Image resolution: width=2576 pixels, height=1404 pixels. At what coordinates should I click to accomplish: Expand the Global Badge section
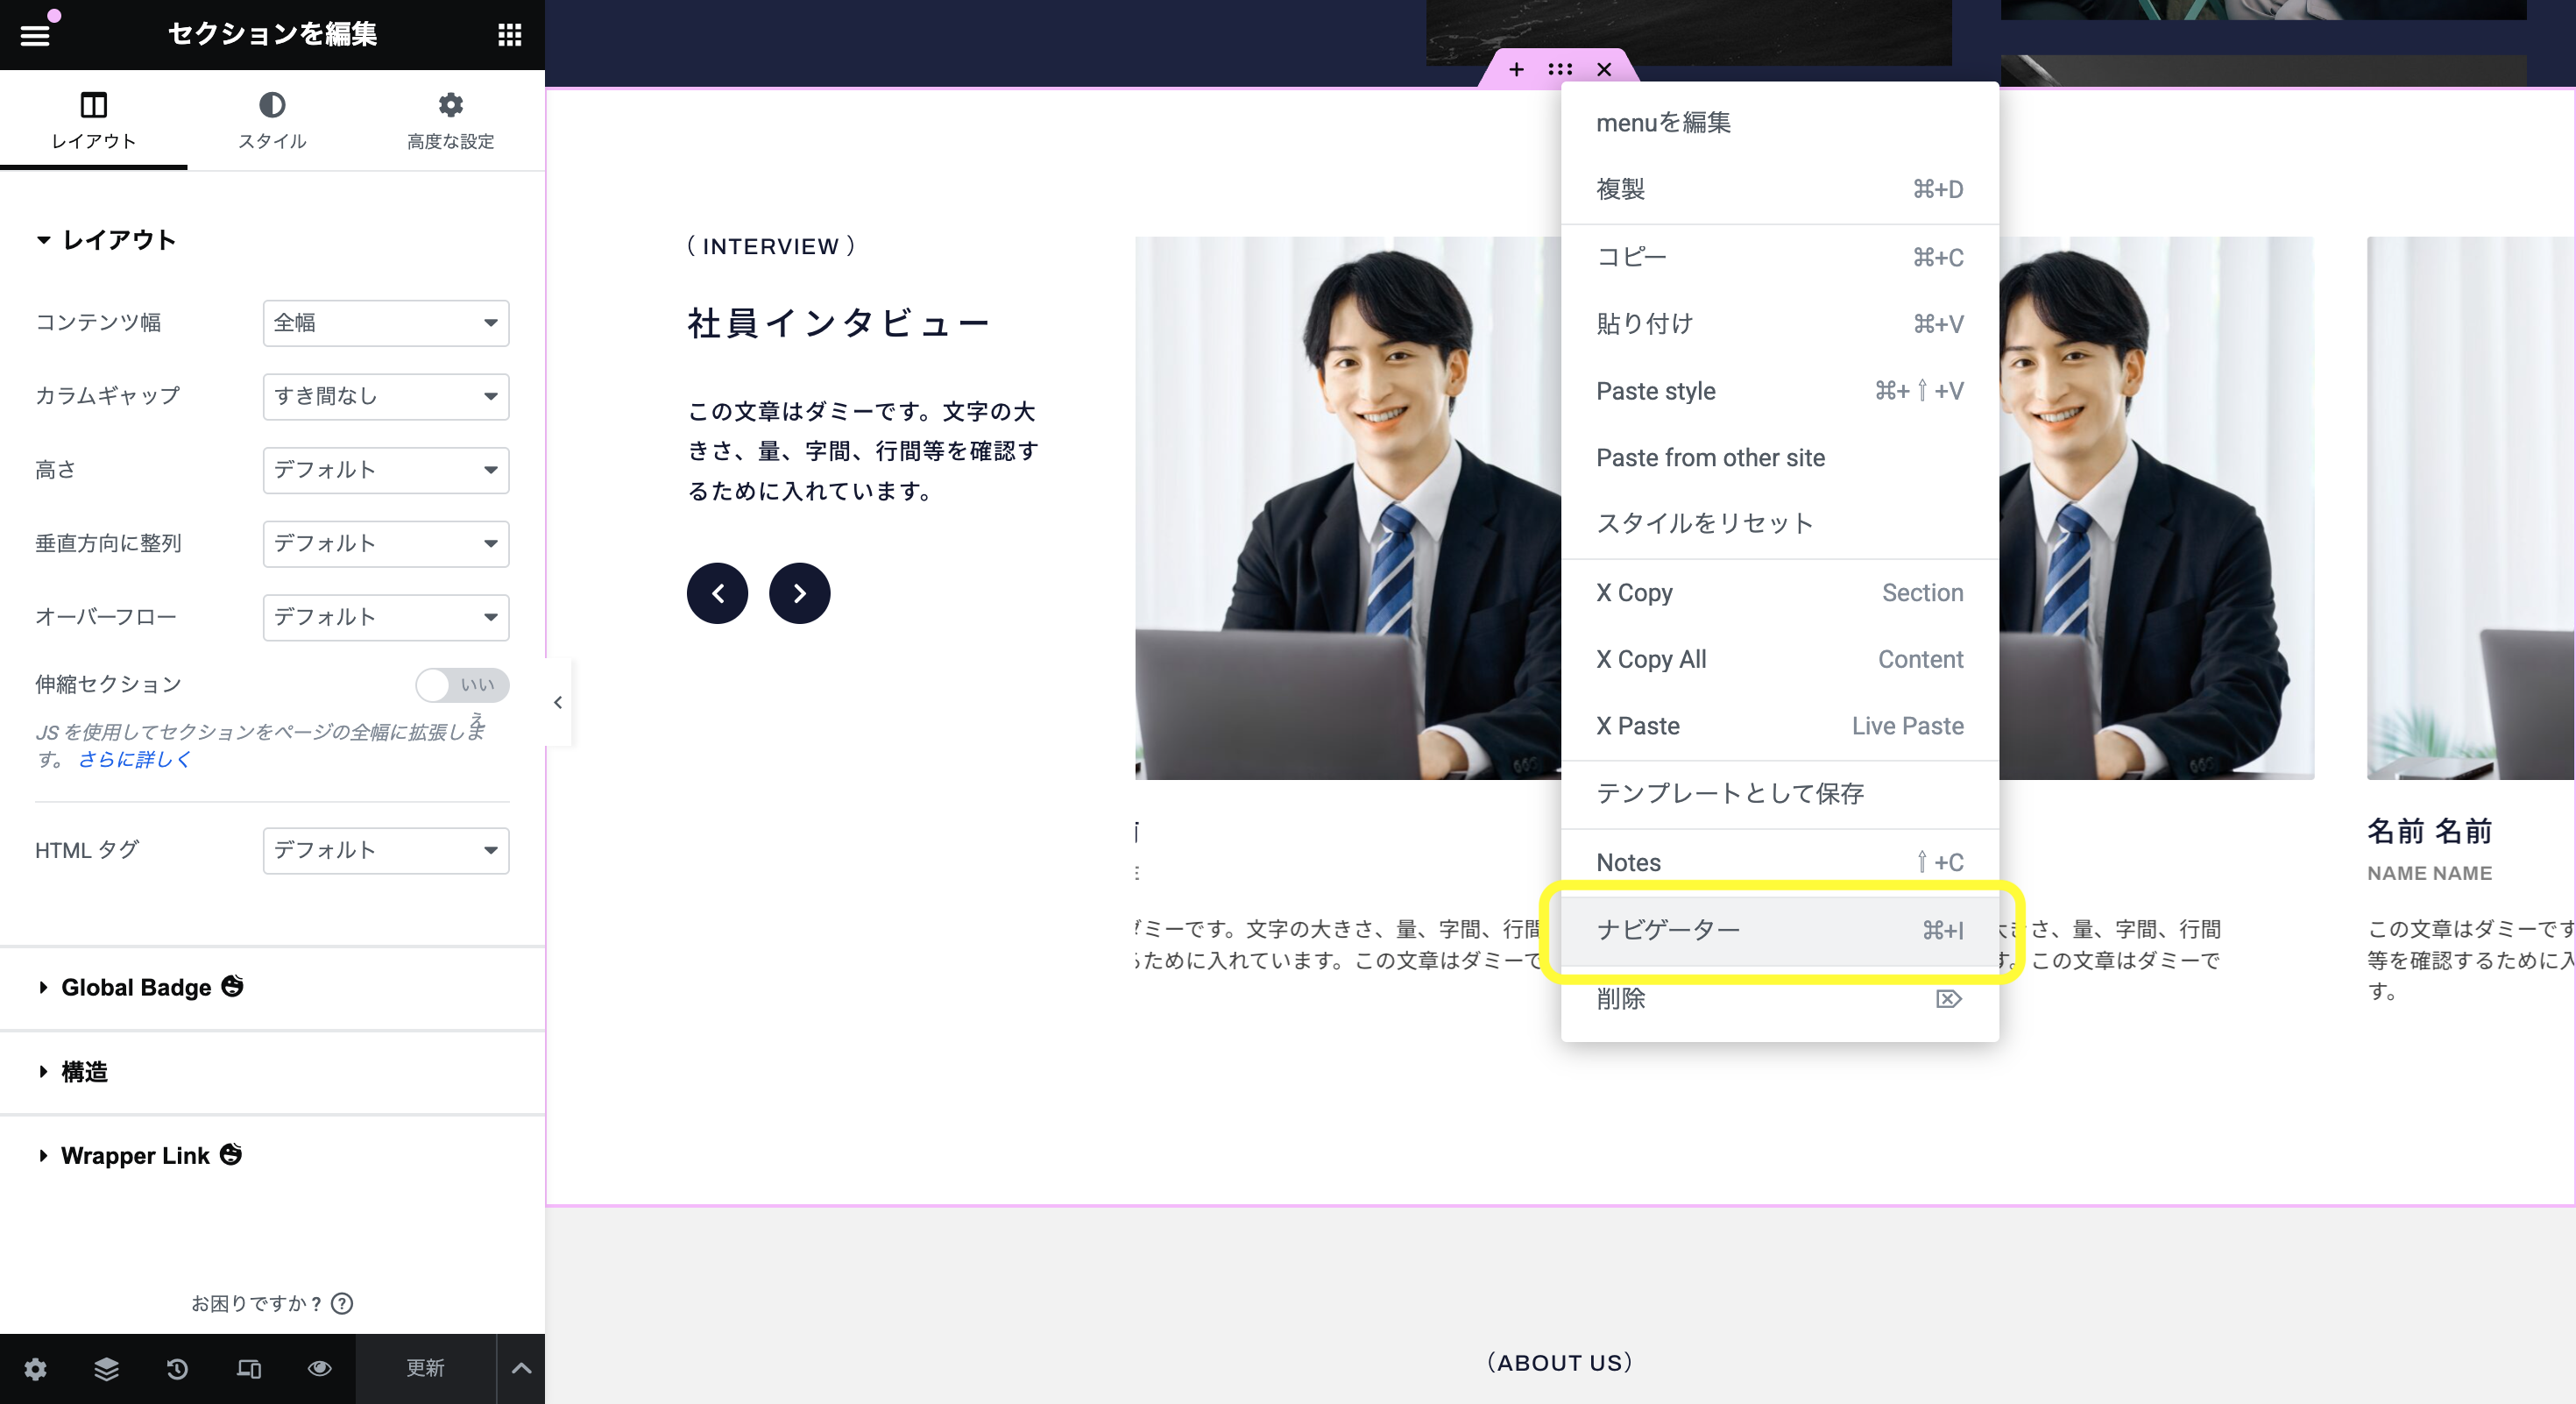point(137,987)
